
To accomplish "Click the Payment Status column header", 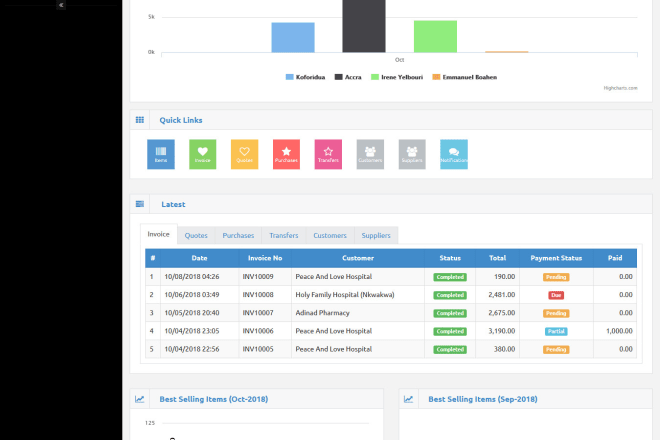I will tap(556, 258).
